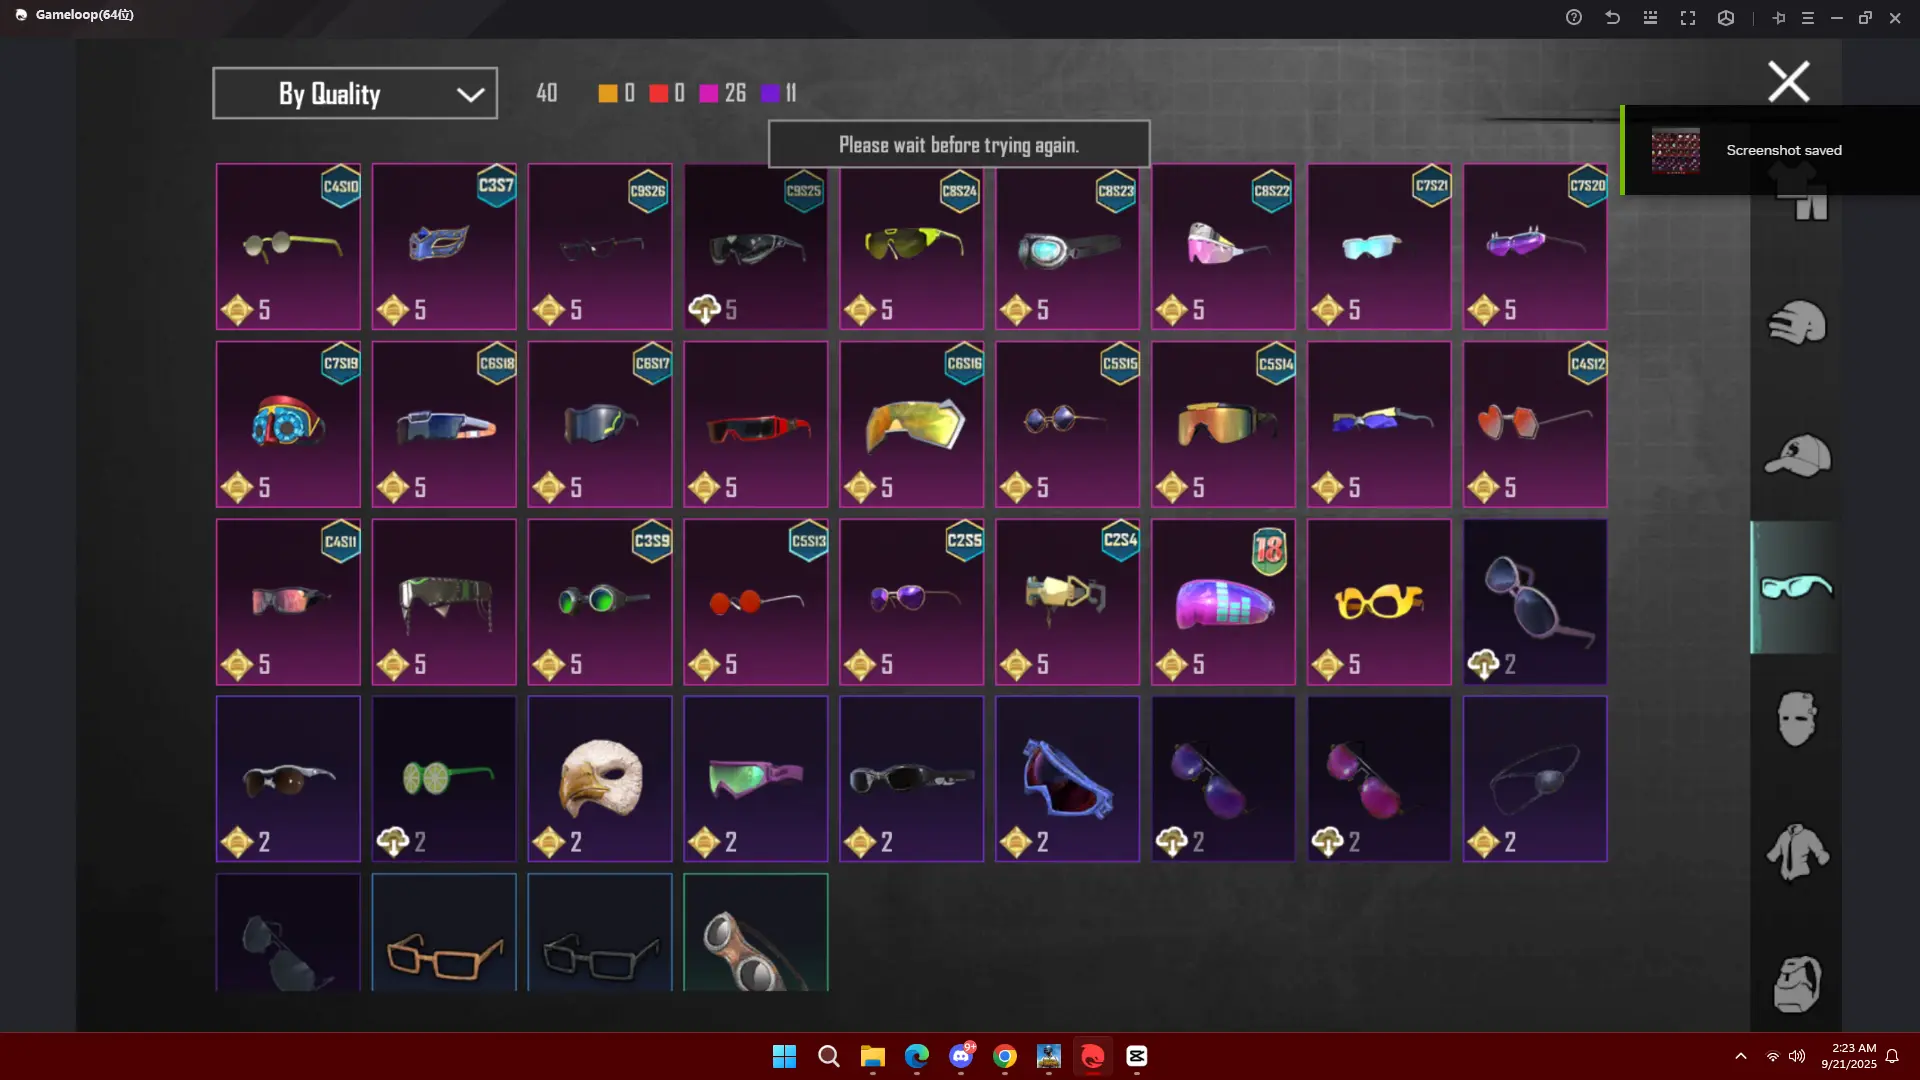Click the dropdown chevron arrow
Screen dimensions: 1920x1080
[470, 95]
